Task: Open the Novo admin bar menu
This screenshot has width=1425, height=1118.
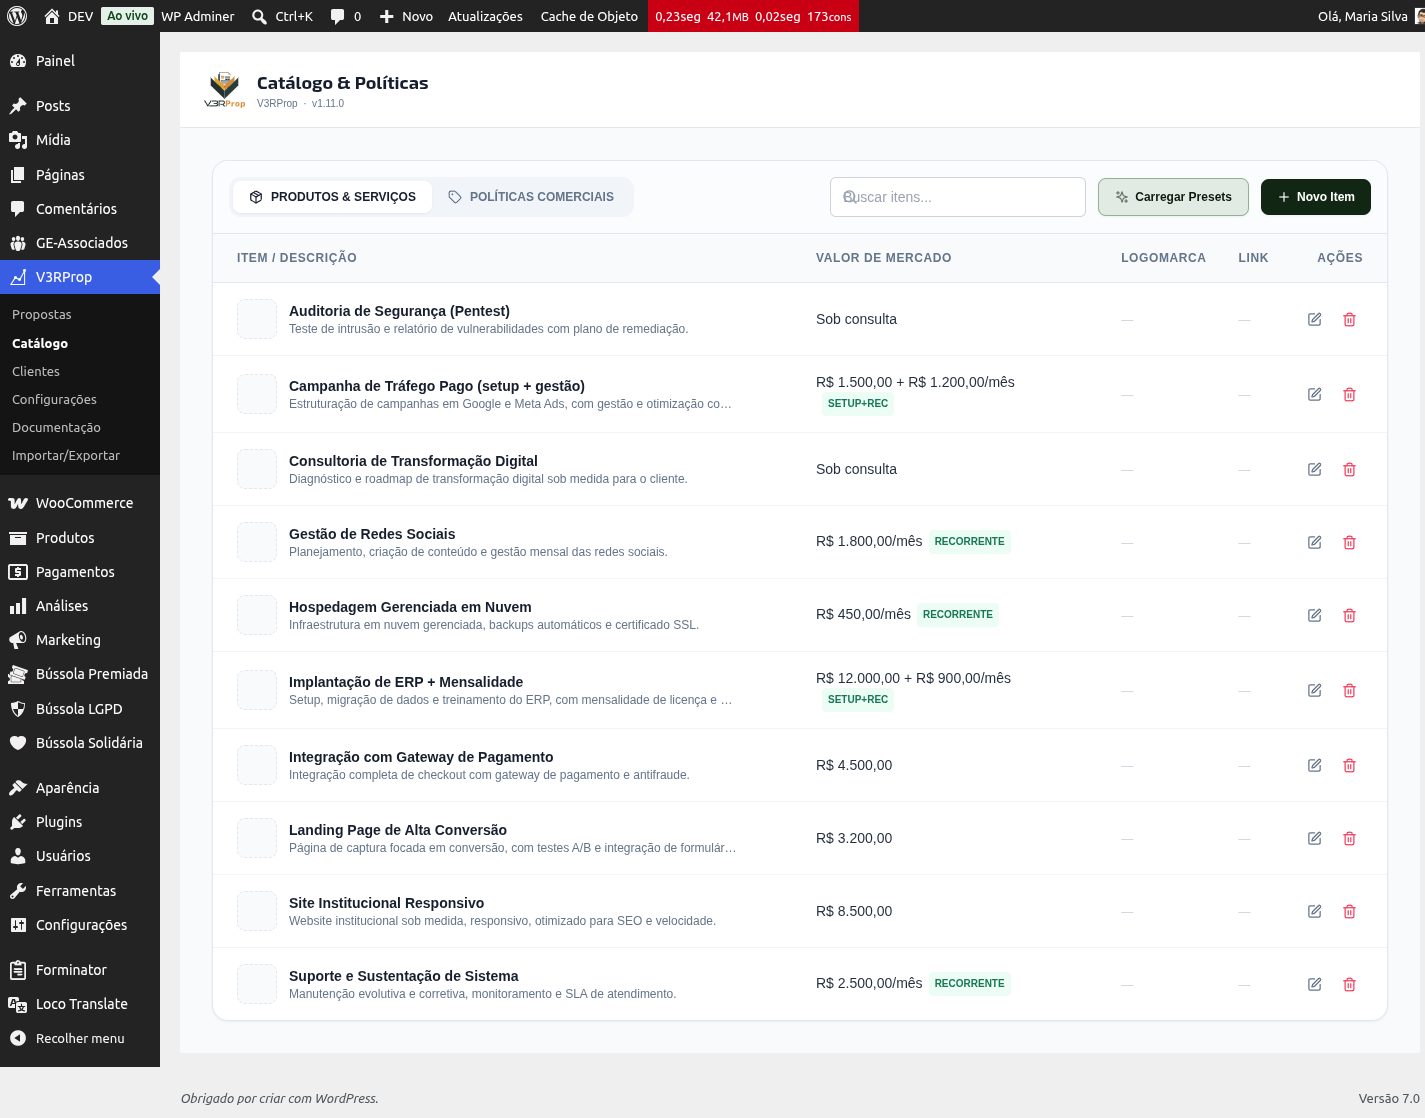Action: pos(405,16)
